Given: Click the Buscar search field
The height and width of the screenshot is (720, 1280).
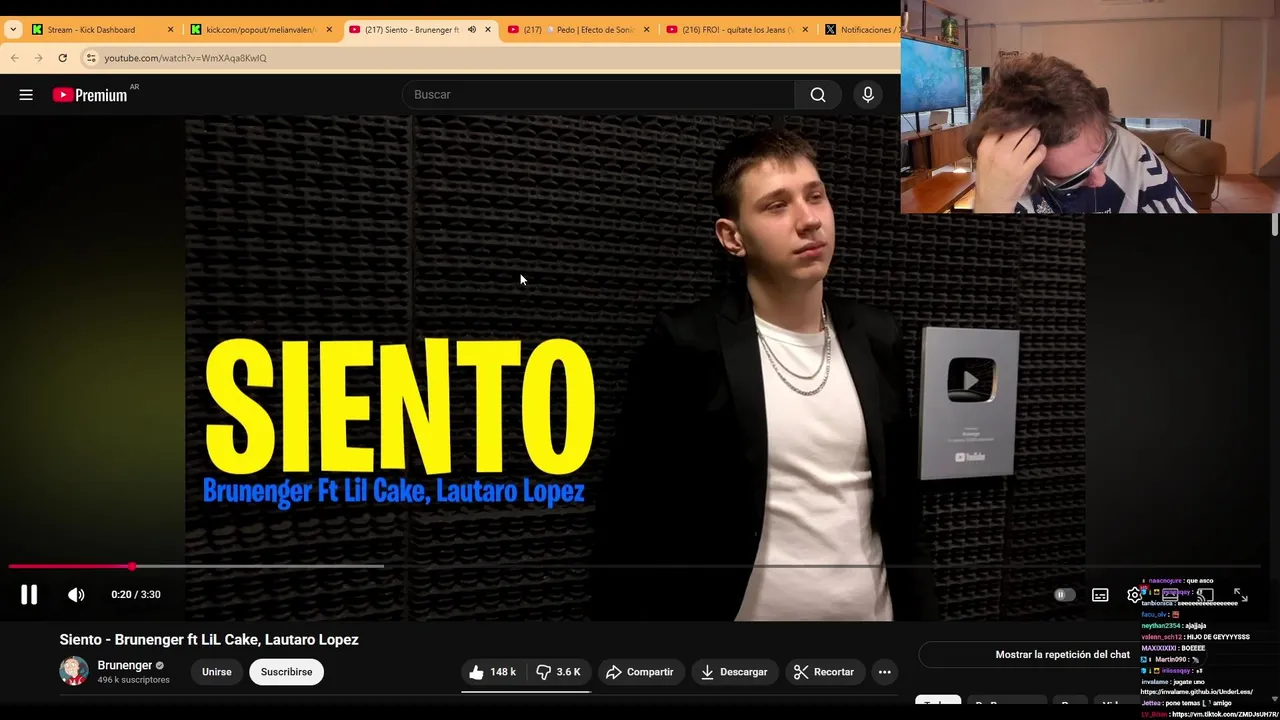Looking at the screenshot, I should pos(600,95).
